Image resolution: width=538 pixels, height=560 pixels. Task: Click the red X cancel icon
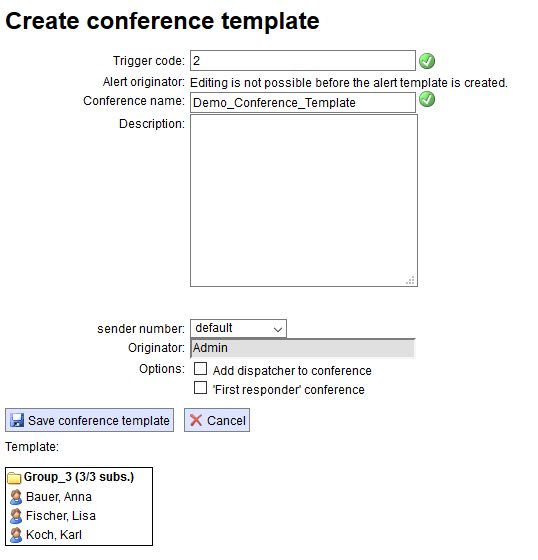196,420
